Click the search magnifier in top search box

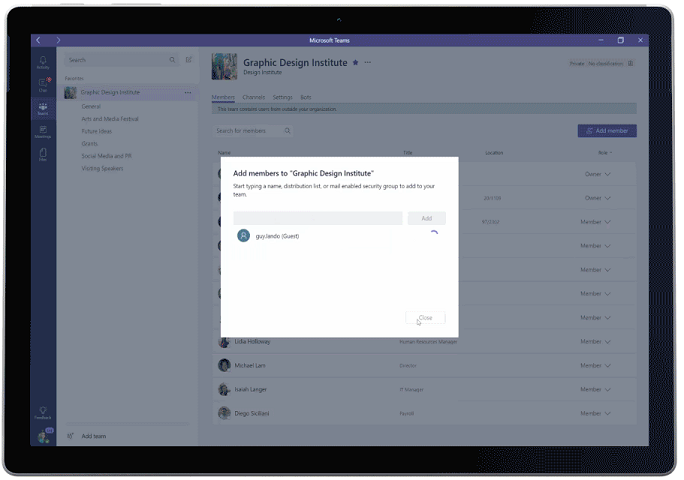coord(172,60)
